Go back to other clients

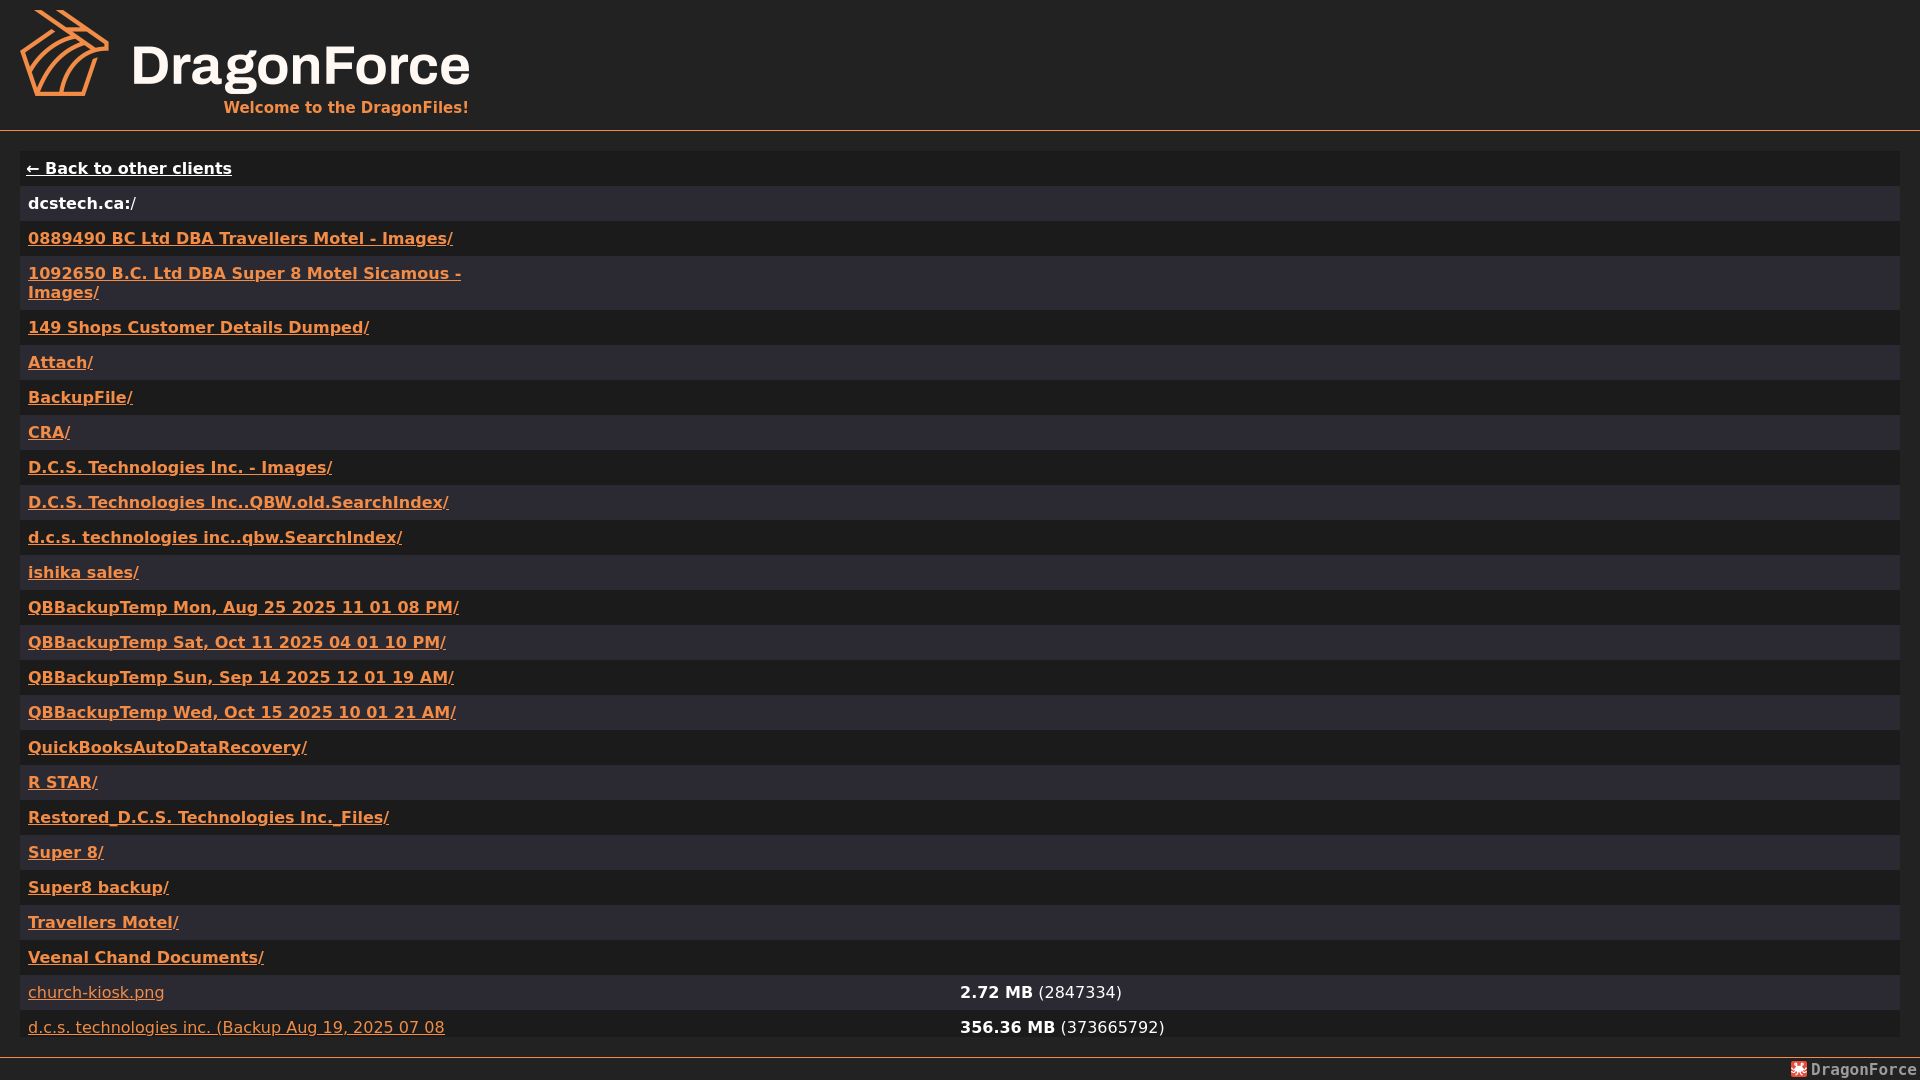click(129, 168)
